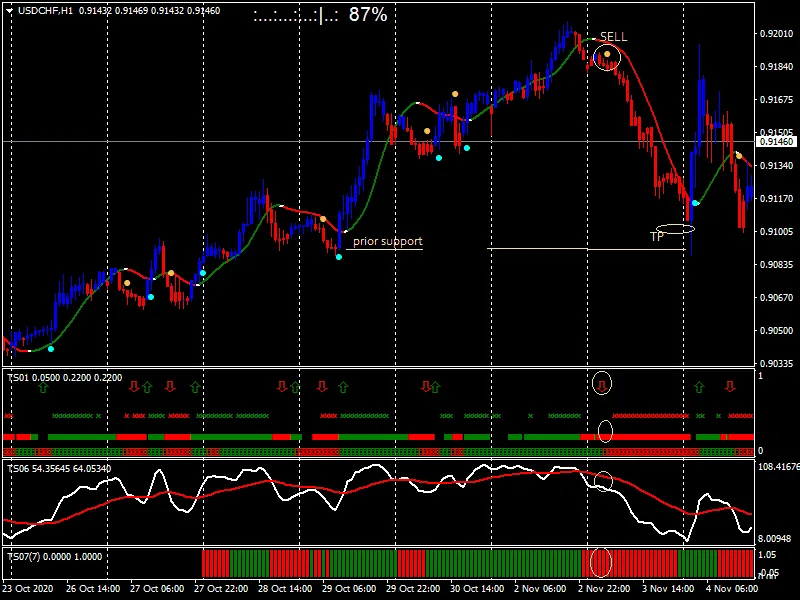This screenshot has height=600, width=800.
Task: Click the TP ellipse annotation
Action: pos(673,228)
